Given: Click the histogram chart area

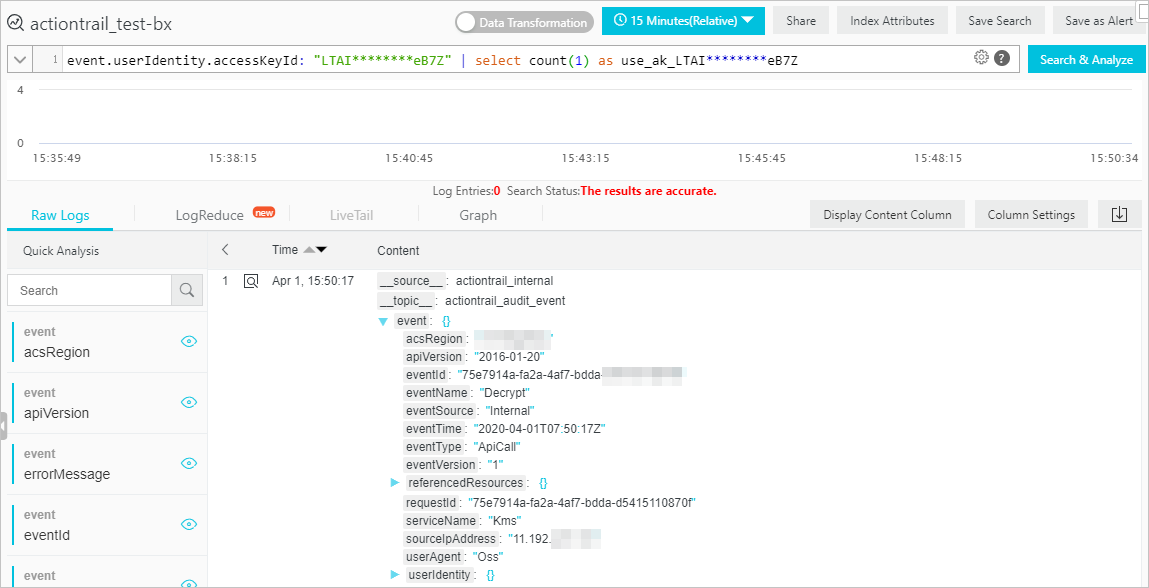Looking at the screenshot, I should point(583,117).
